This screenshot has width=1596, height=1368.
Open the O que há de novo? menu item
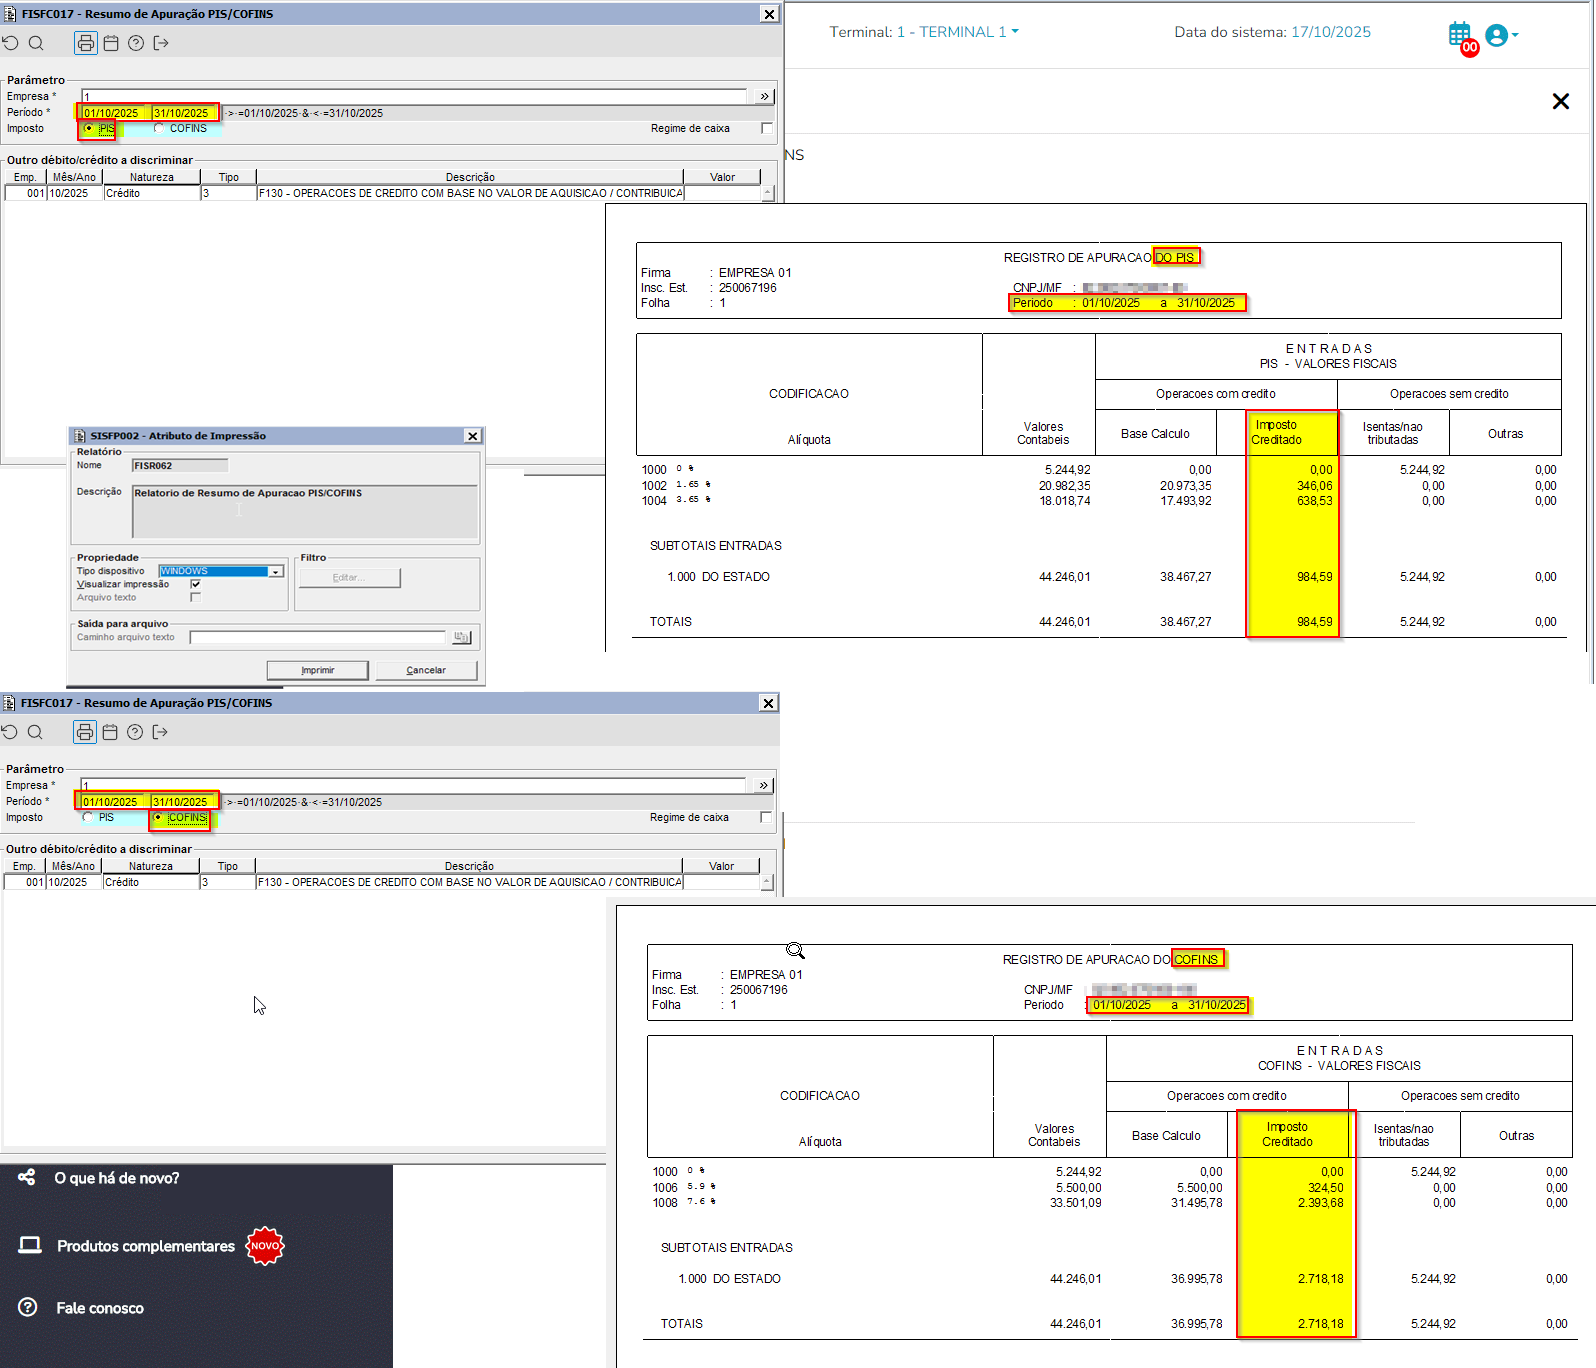(117, 1178)
